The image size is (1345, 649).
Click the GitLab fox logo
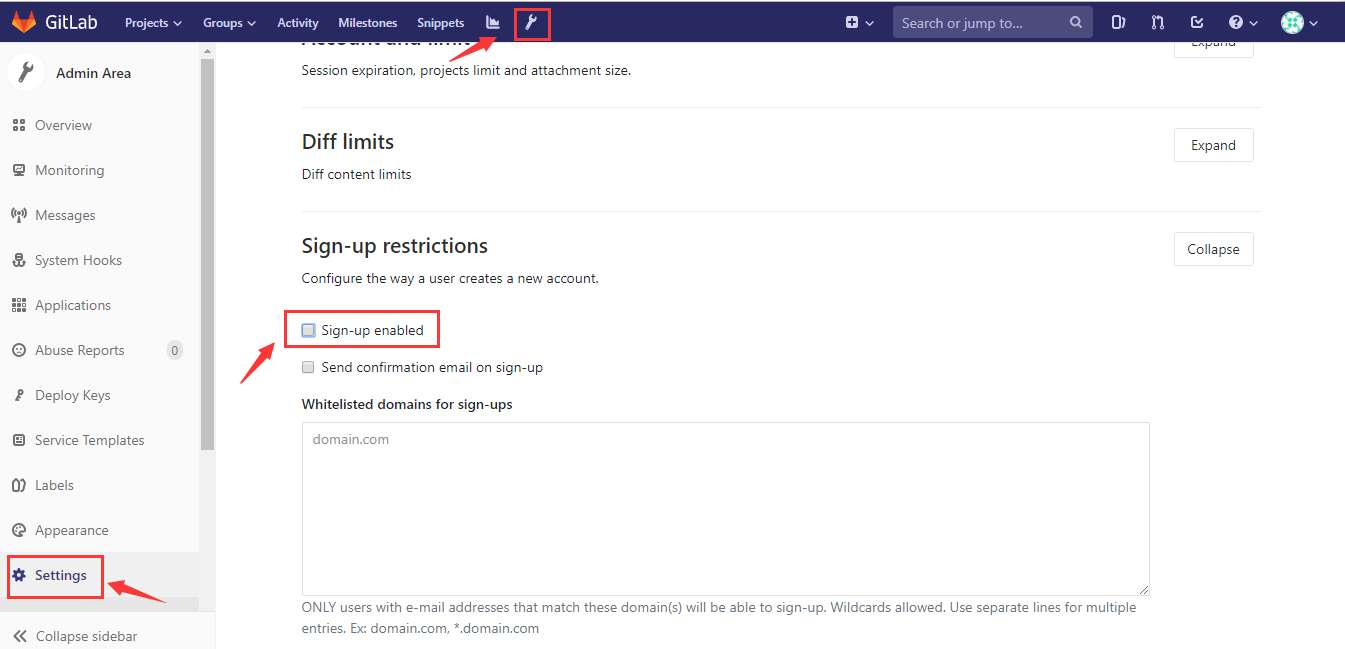(24, 22)
